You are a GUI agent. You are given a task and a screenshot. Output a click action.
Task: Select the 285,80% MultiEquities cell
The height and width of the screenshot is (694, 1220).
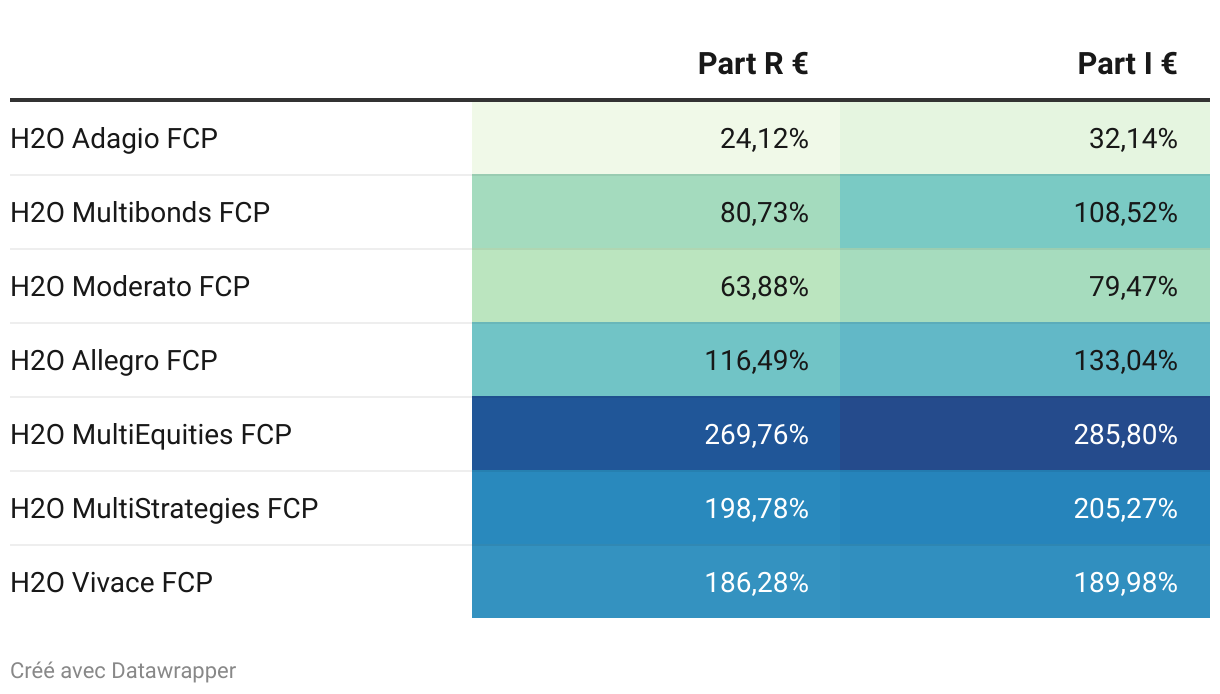(x=1124, y=435)
